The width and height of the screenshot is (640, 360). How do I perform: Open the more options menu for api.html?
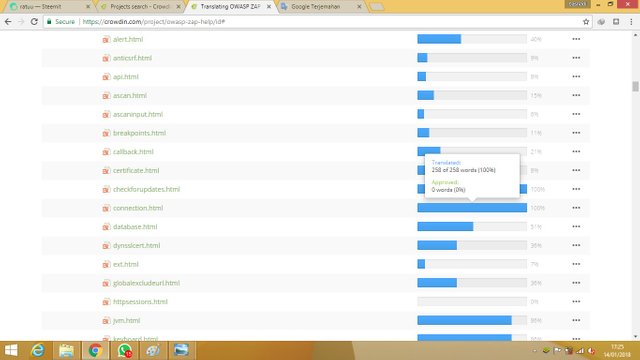(576, 77)
